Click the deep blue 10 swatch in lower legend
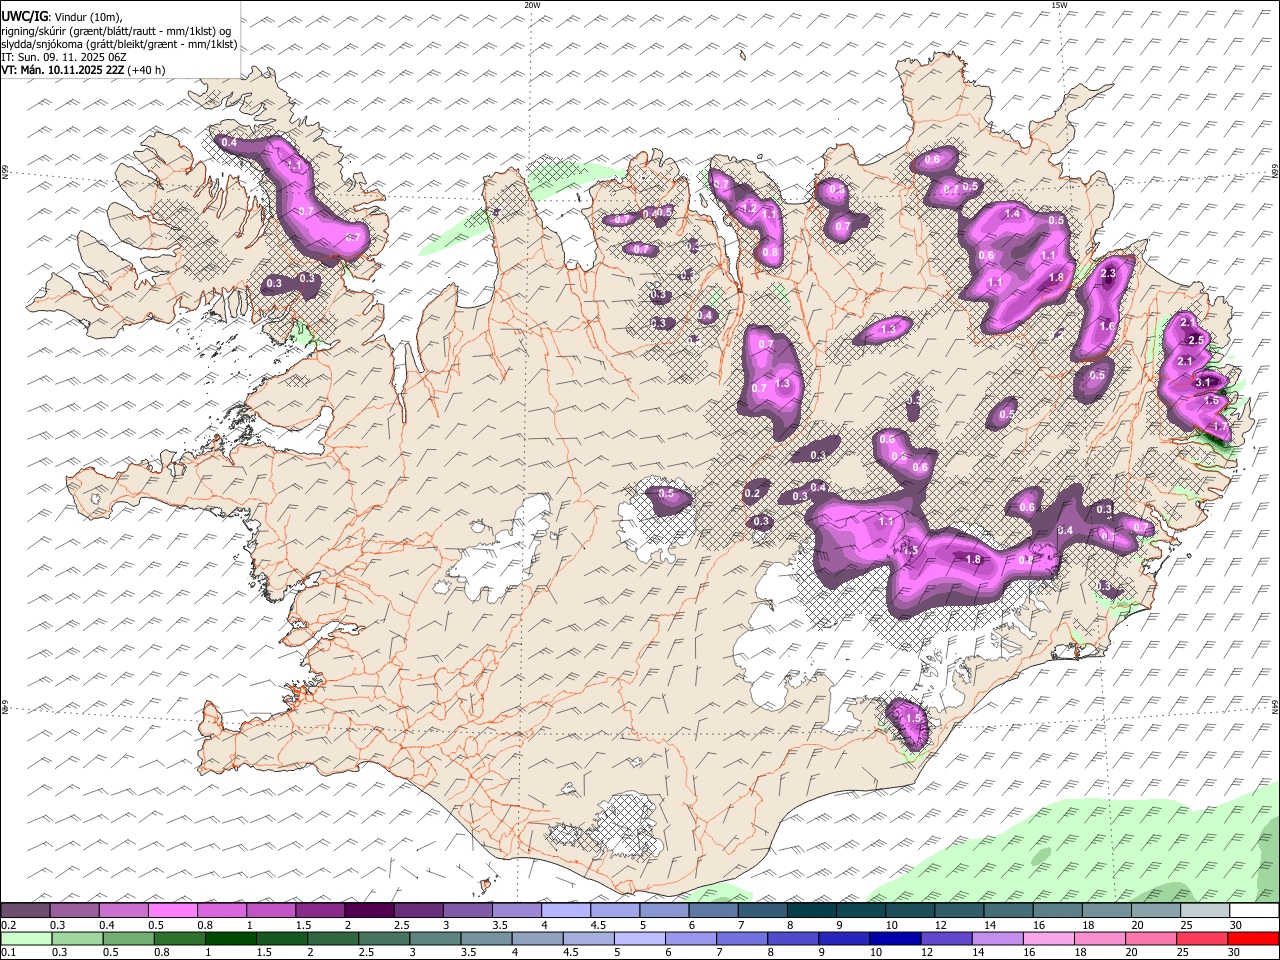 point(894,939)
